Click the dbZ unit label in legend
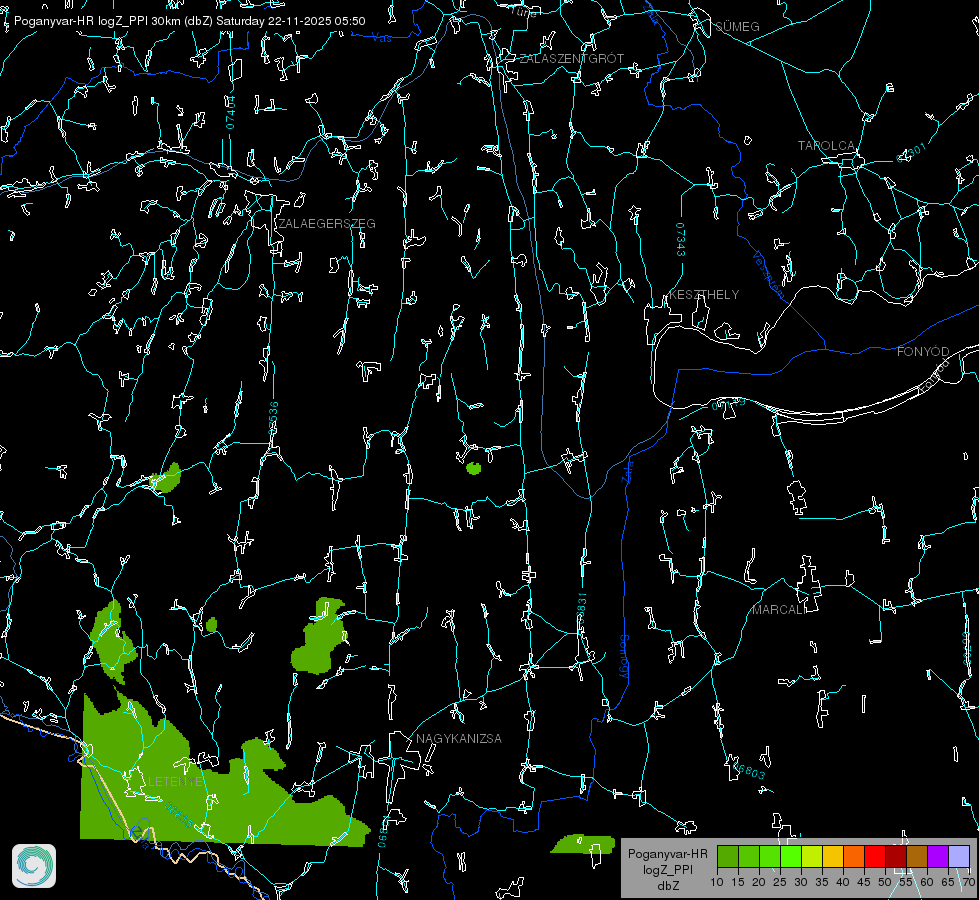 click(x=667, y=886)
